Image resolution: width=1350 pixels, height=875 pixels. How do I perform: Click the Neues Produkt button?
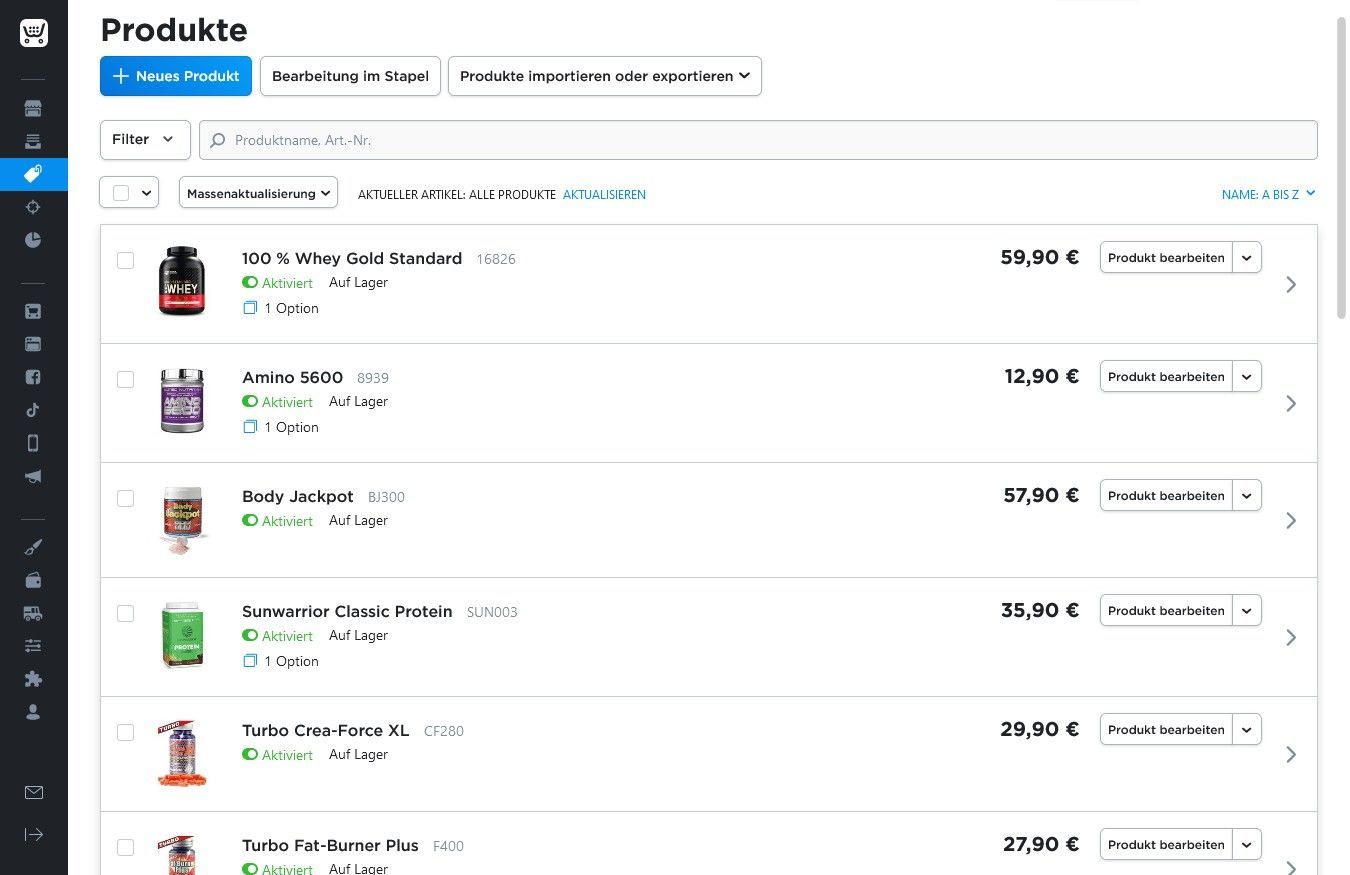(x=176, y=76)
